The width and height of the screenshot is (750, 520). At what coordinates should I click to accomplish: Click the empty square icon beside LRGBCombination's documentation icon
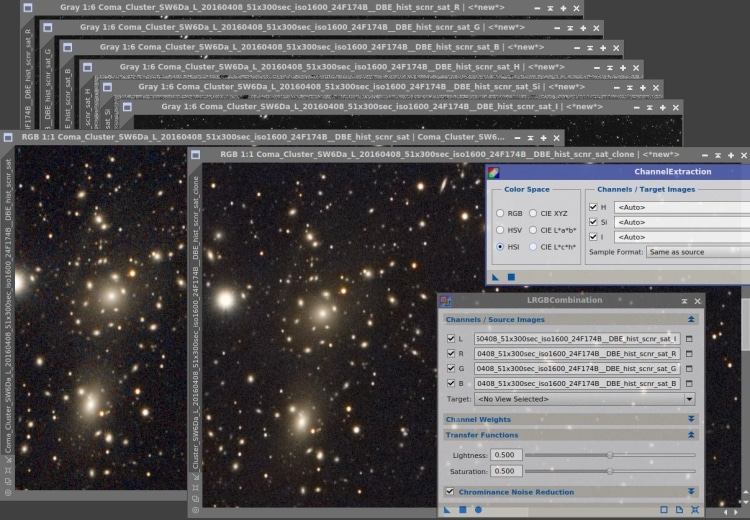click(x=664, y=510)
